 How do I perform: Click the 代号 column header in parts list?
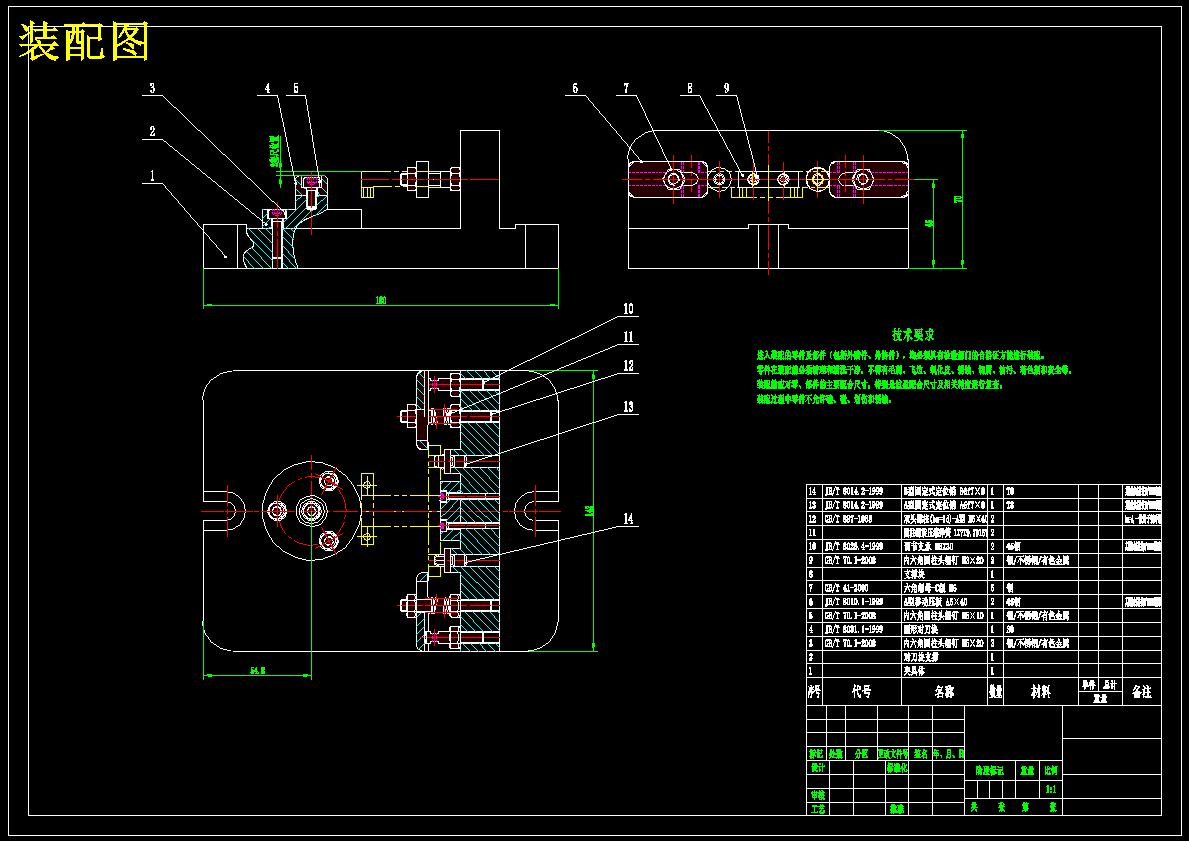coord(861,692)
